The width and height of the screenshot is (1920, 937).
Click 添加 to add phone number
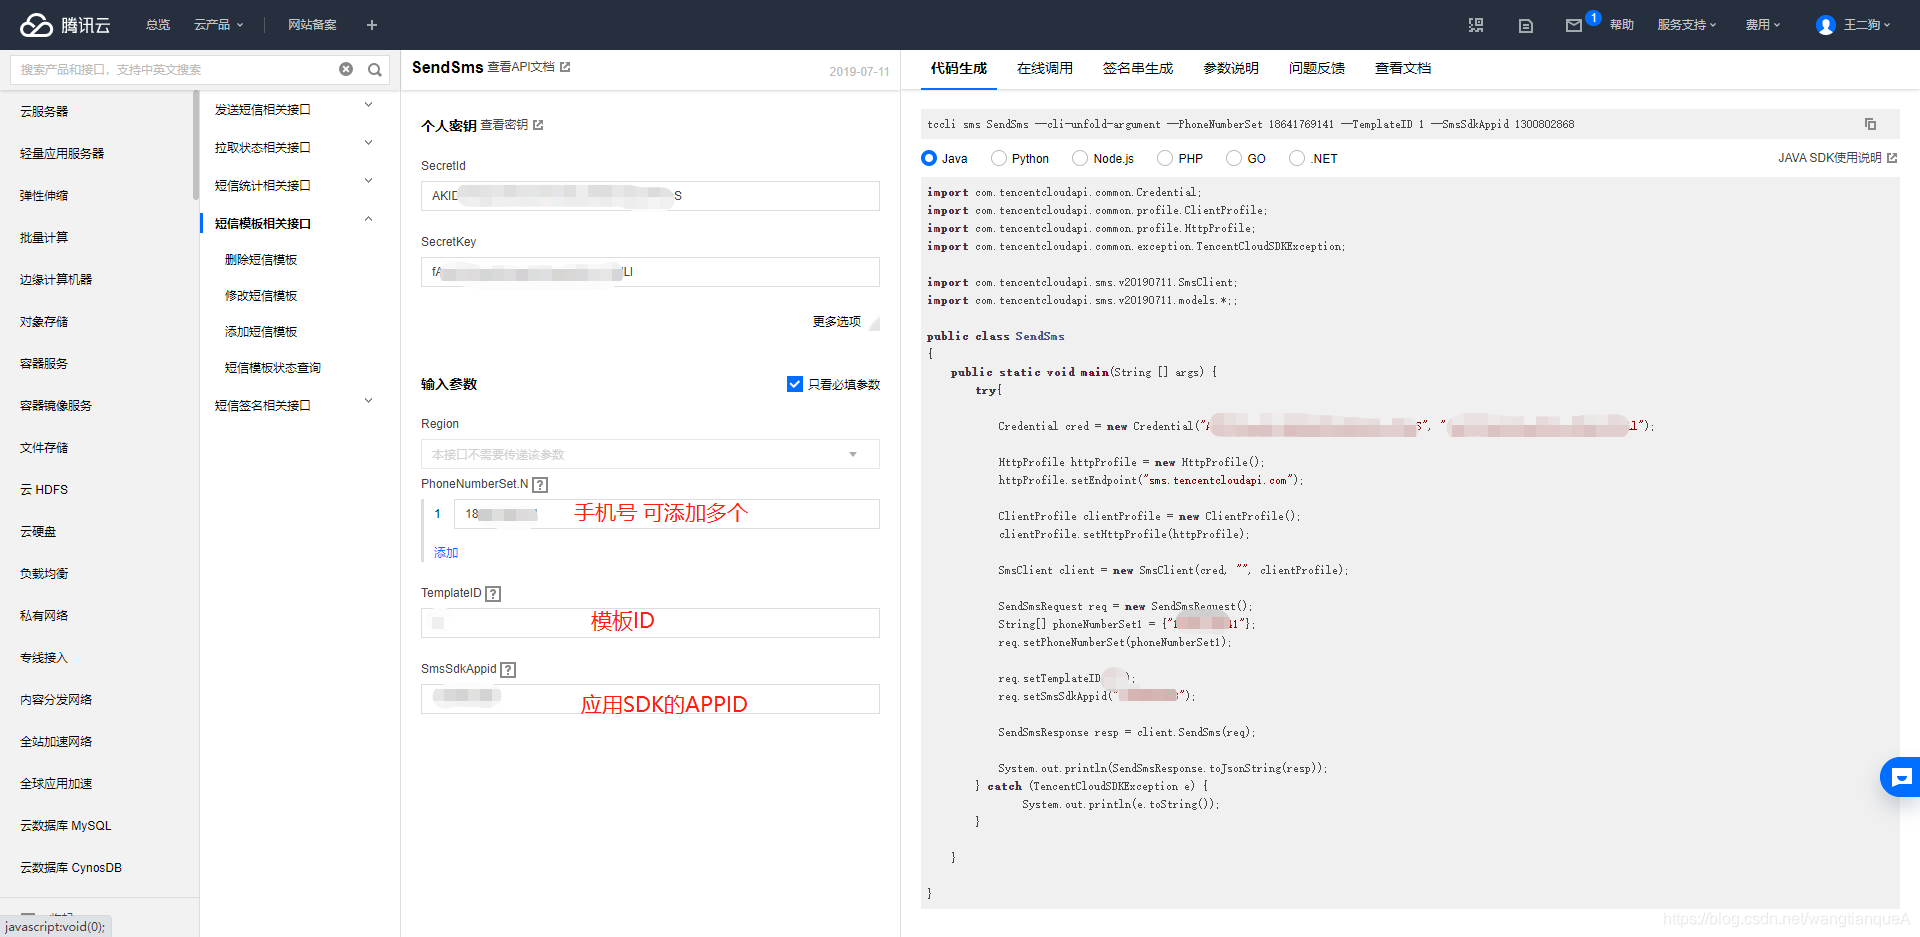pos(446,553)
